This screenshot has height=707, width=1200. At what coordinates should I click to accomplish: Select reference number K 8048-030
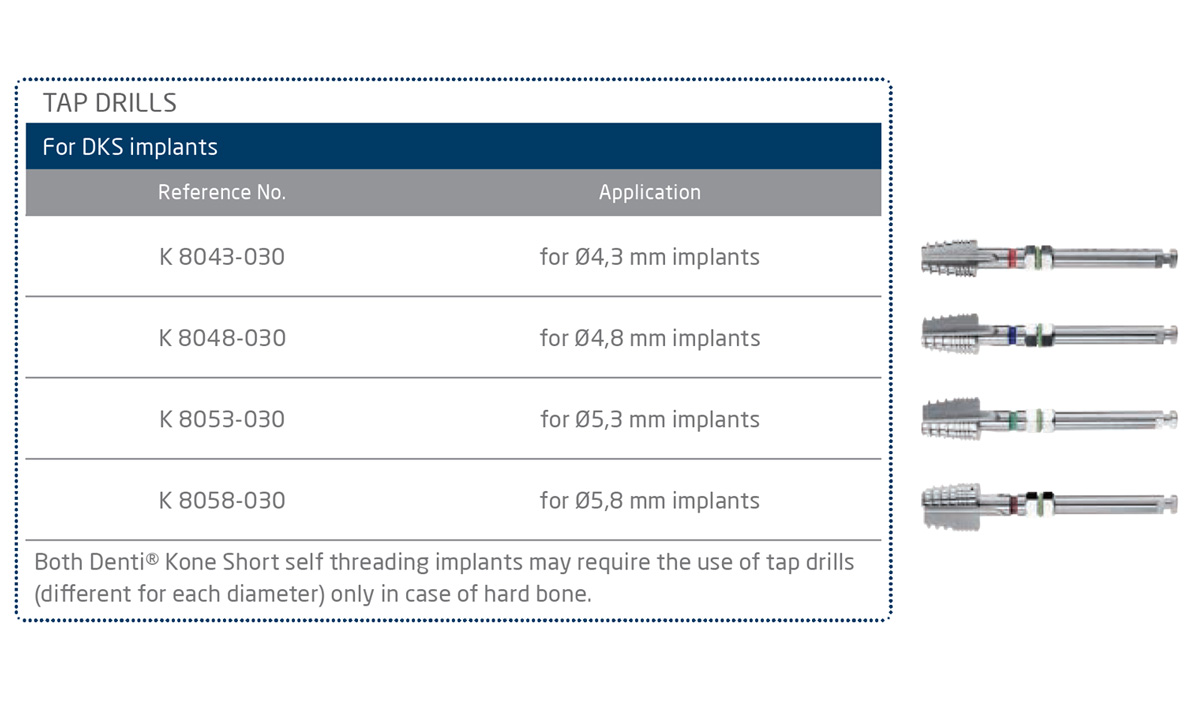(222, 338)
